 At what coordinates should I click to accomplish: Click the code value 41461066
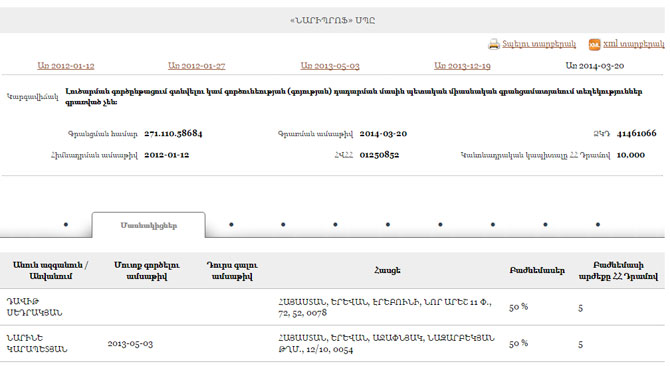tap(636, 133)
